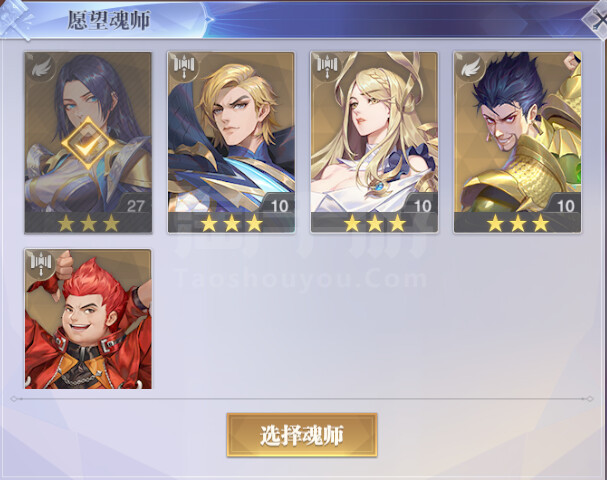Click three-star rating under gold-armored man
607x480 pixels.
click(518, 223)
